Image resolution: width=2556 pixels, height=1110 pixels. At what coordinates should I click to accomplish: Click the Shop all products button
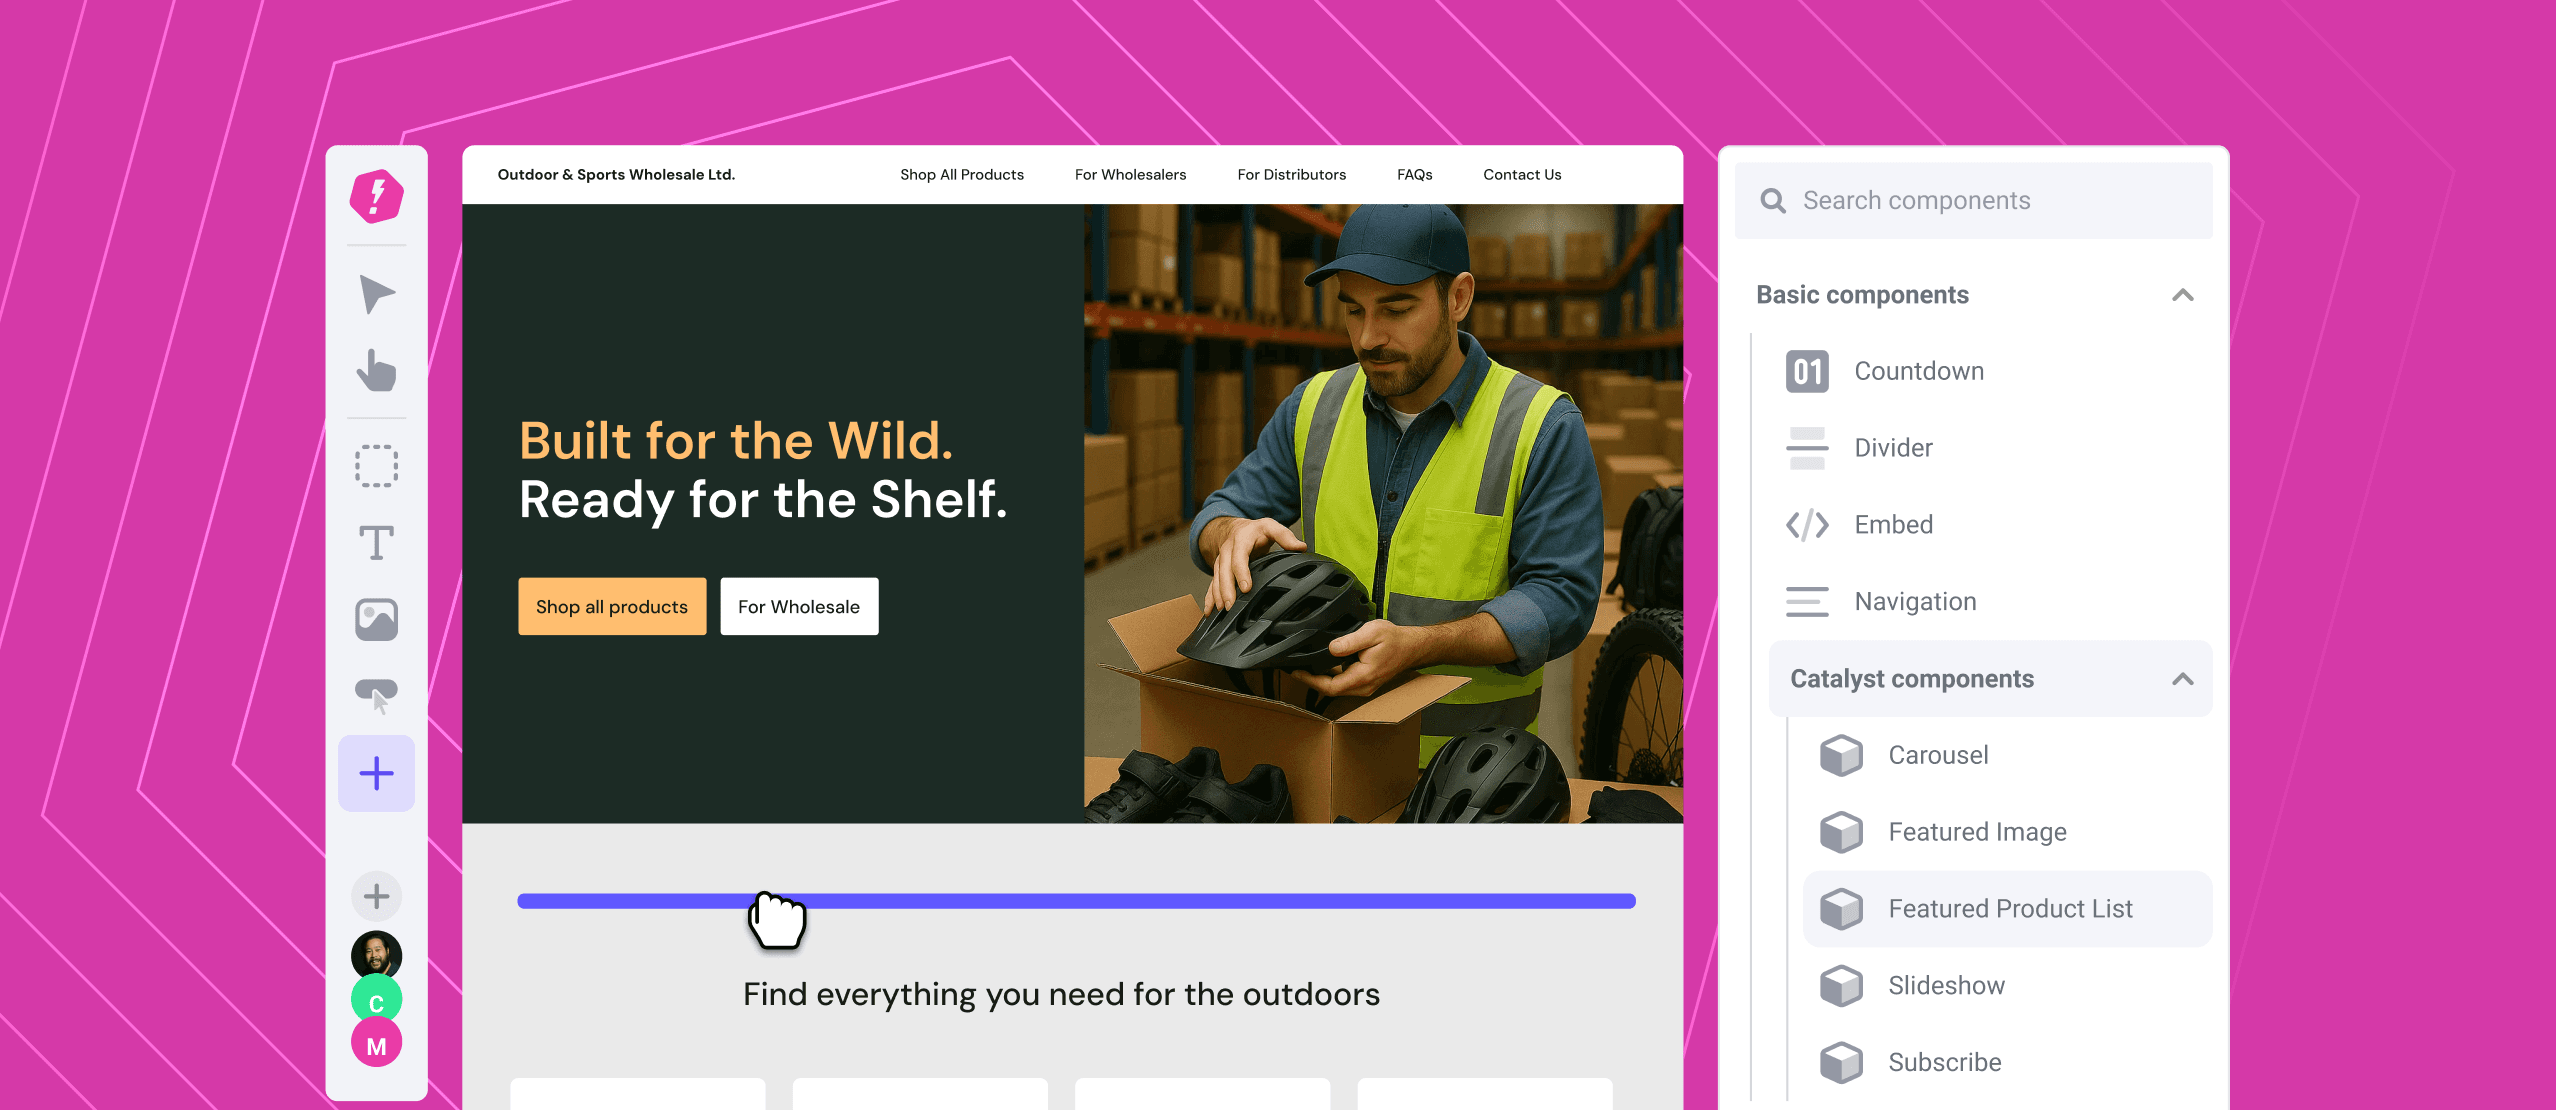(x=612, y=606)
